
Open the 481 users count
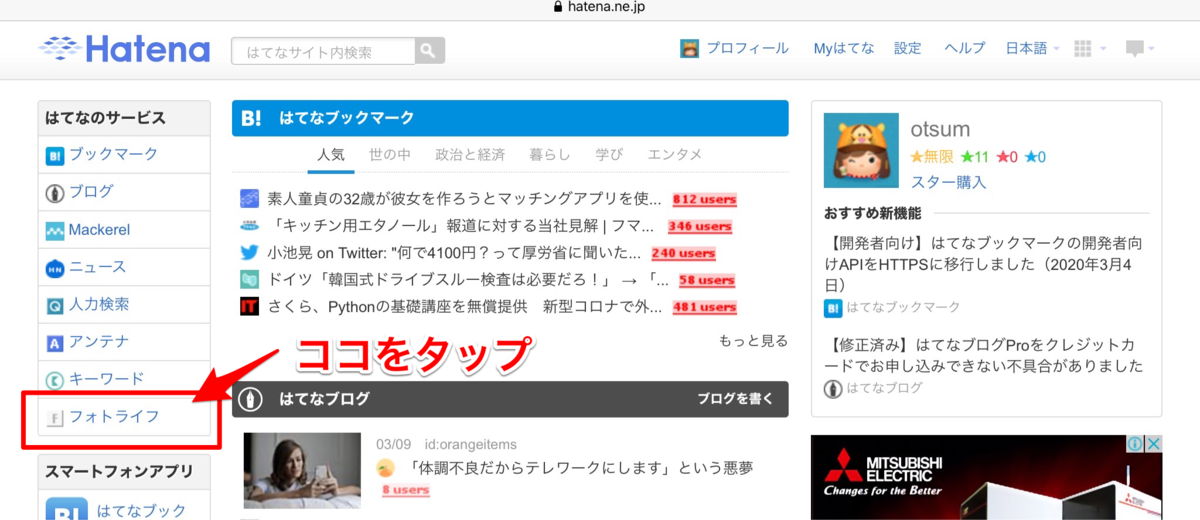(704, 307)
